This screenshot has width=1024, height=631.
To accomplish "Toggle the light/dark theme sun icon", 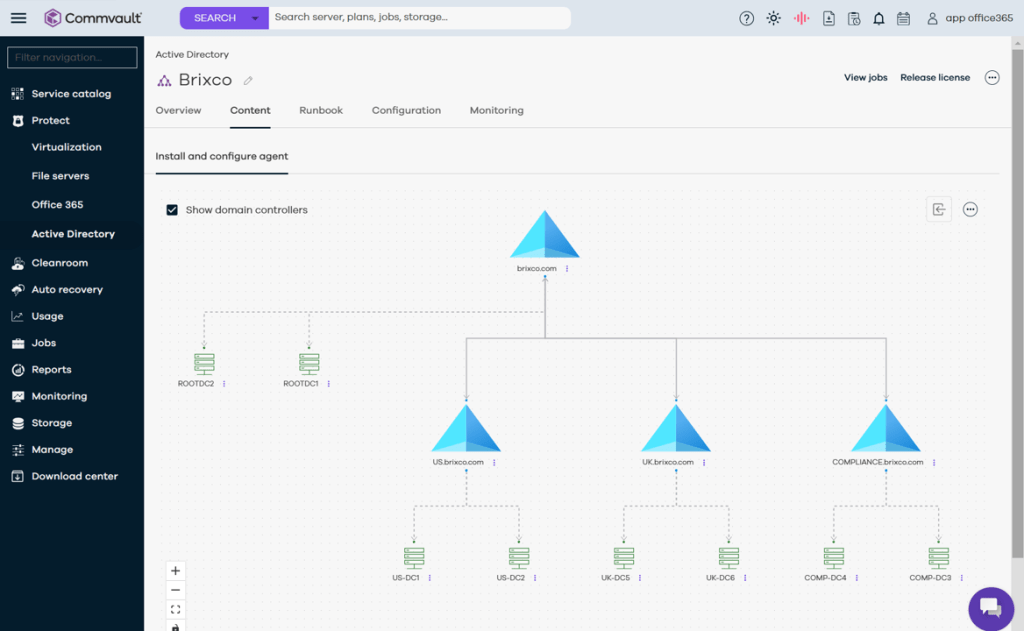I will (x=773, y=18).
